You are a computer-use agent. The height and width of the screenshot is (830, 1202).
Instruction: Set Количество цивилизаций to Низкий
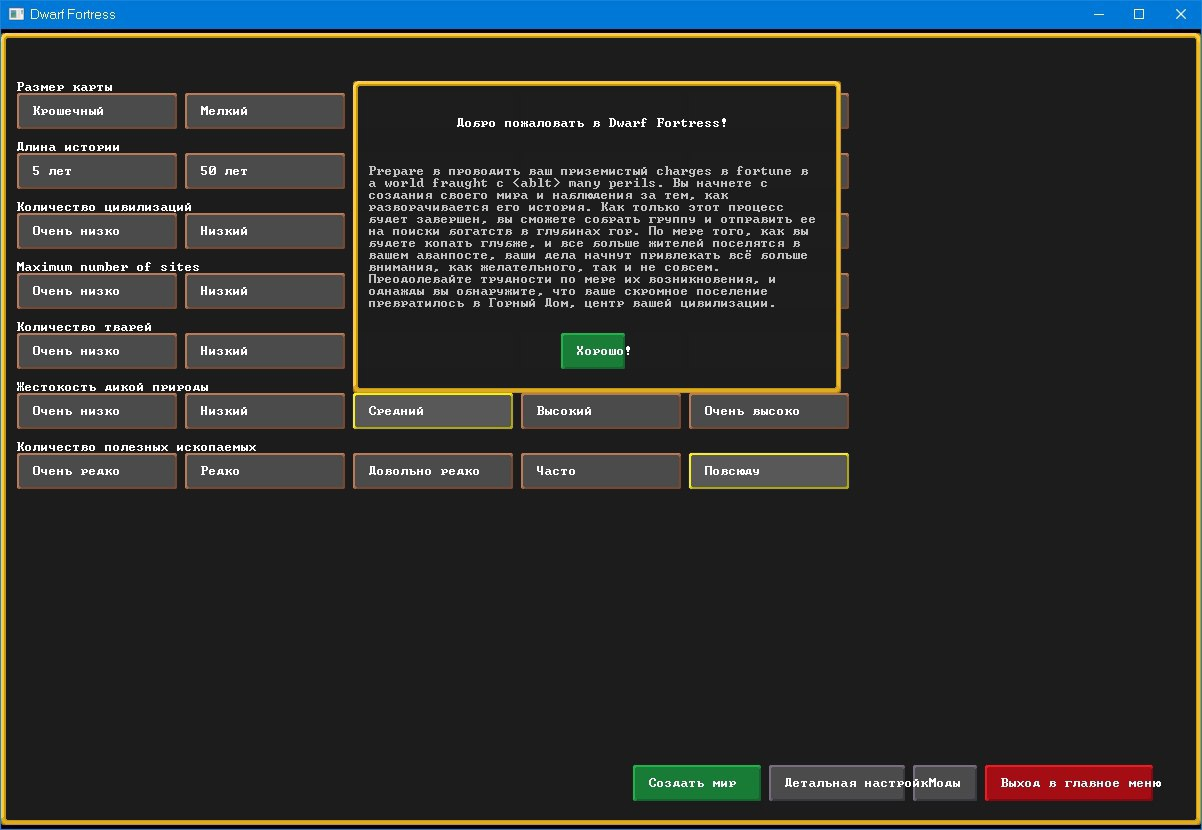[265, 231]
